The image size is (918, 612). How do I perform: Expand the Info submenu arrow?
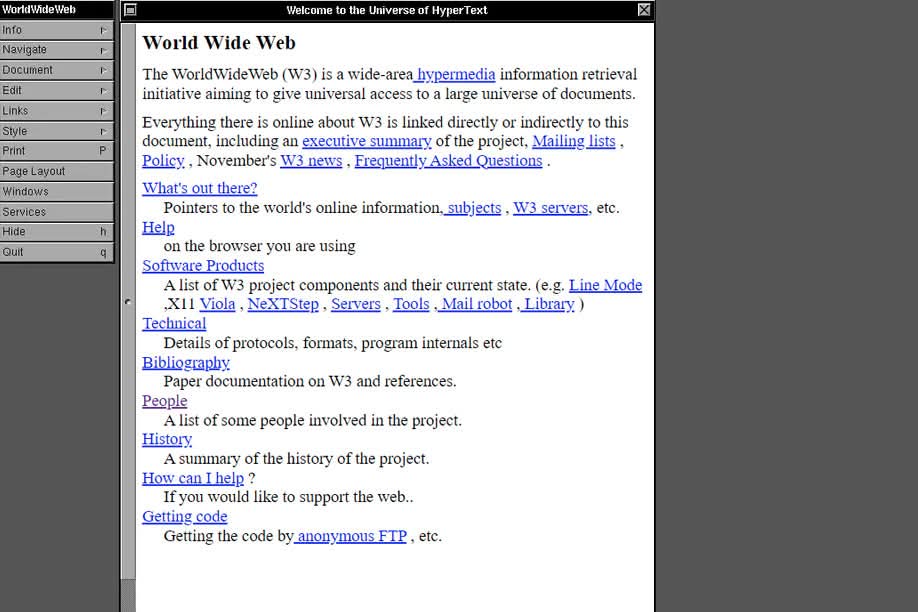click(x=103, y=30)
